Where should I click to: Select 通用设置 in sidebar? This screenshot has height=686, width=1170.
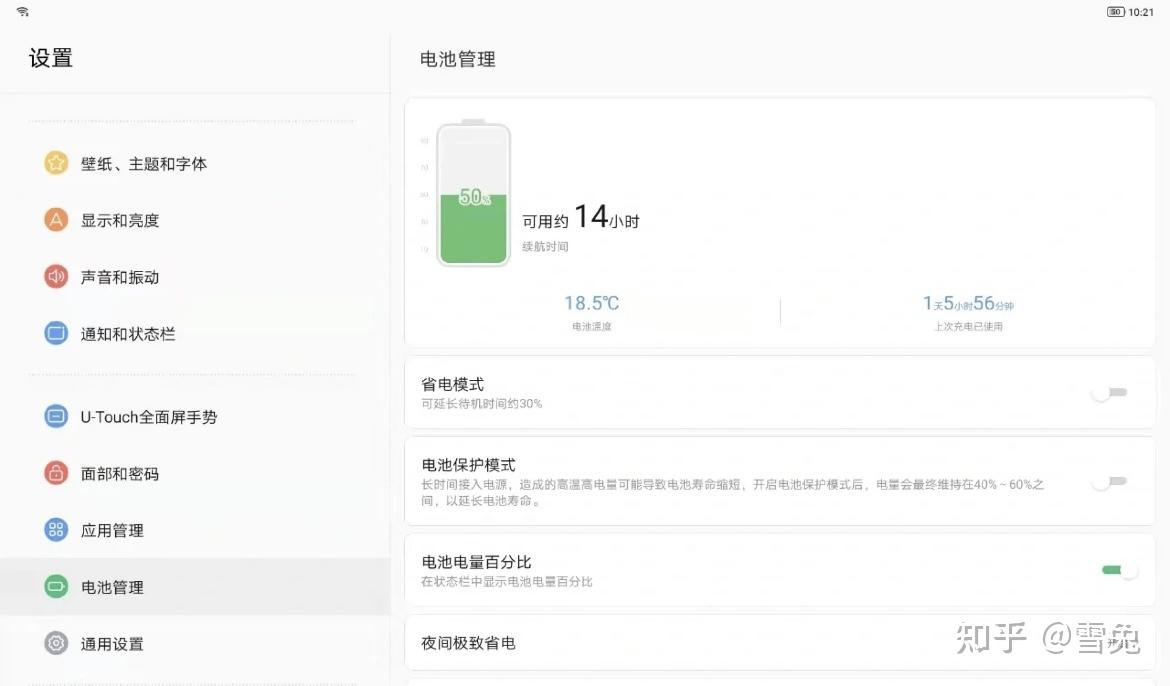click(x=195, y=643)
